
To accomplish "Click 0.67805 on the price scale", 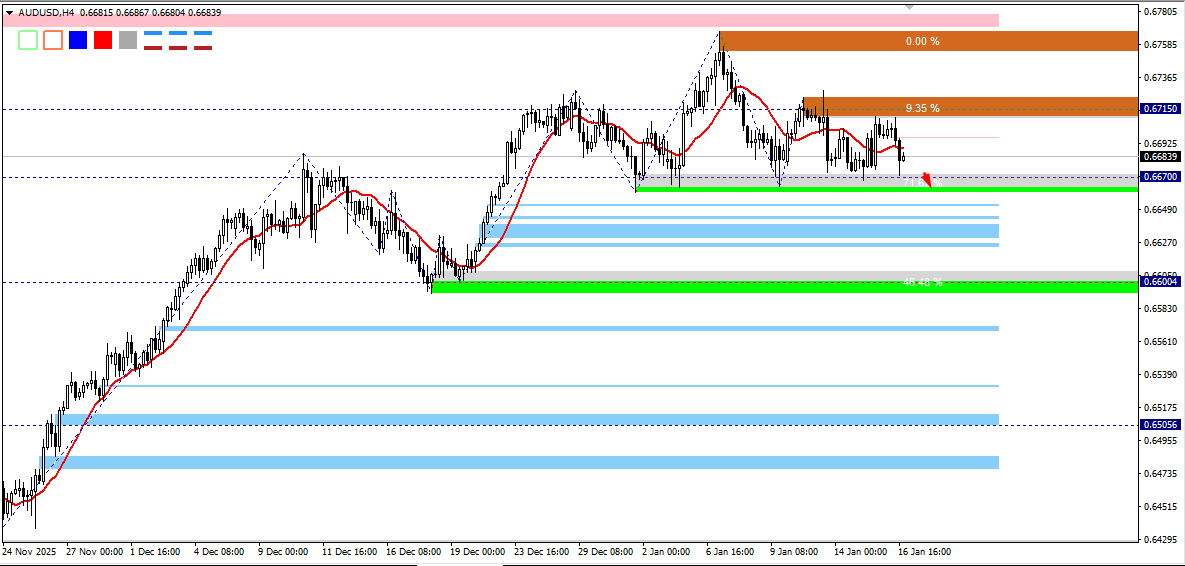I will tap(1161, 11).
